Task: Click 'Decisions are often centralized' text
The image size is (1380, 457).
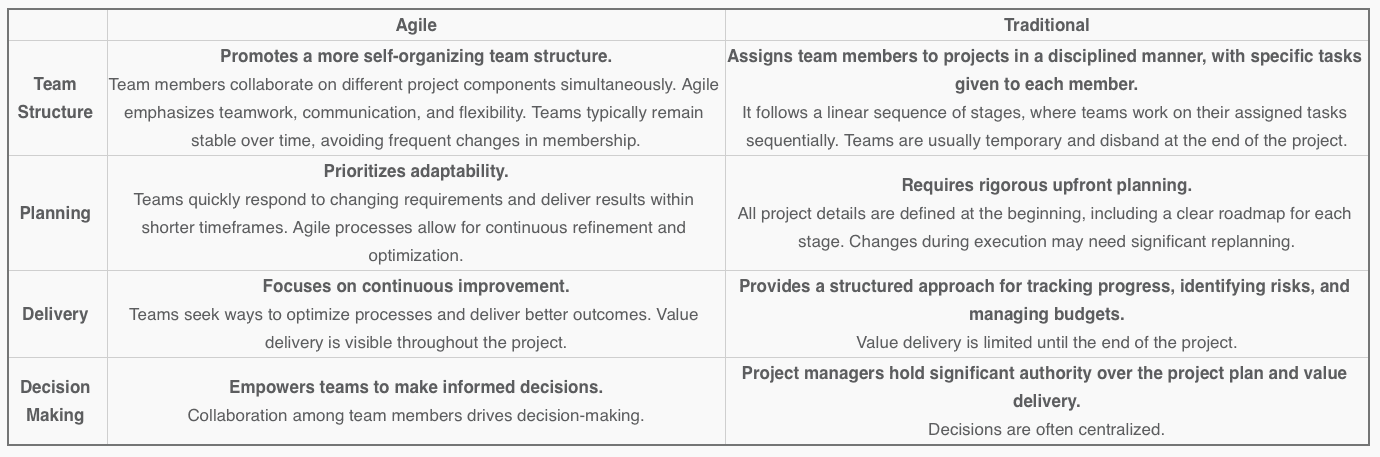Action: point(1046,429)
